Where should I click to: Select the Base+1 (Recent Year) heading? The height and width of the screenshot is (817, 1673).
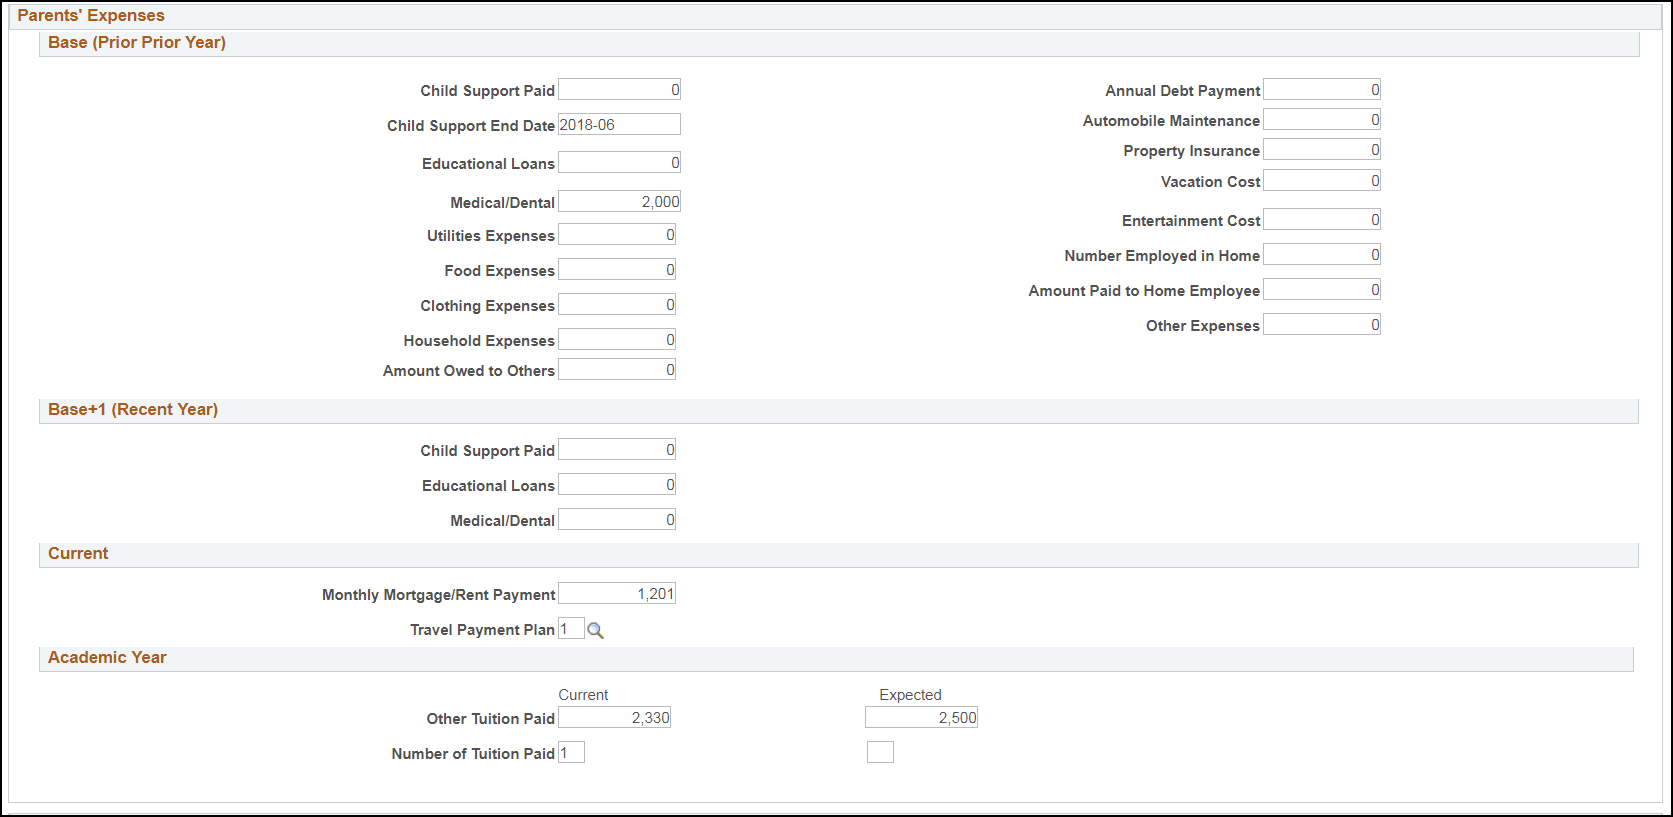[133, 410]
